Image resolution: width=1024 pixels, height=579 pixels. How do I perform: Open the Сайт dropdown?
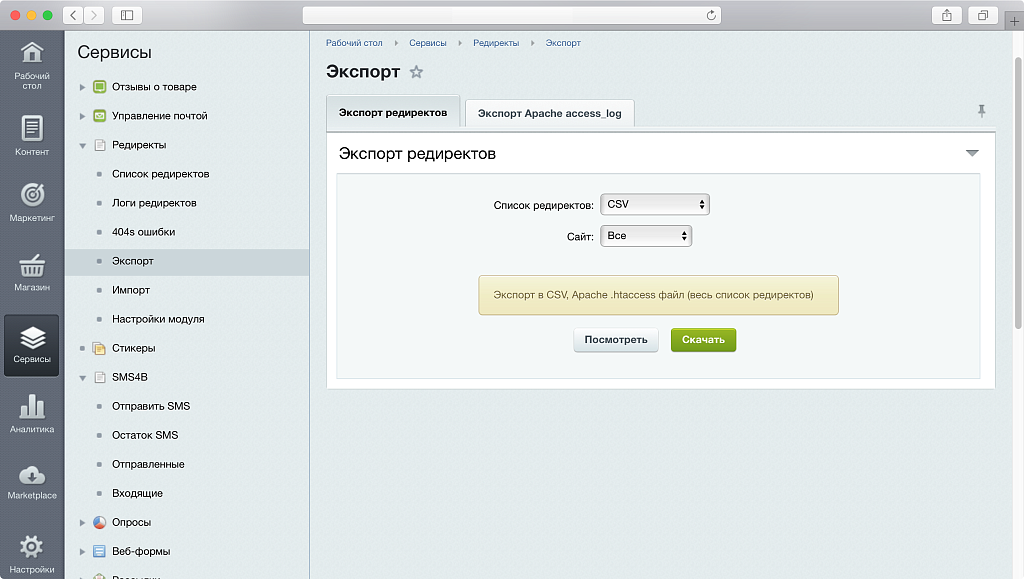[x=645, y=236]
